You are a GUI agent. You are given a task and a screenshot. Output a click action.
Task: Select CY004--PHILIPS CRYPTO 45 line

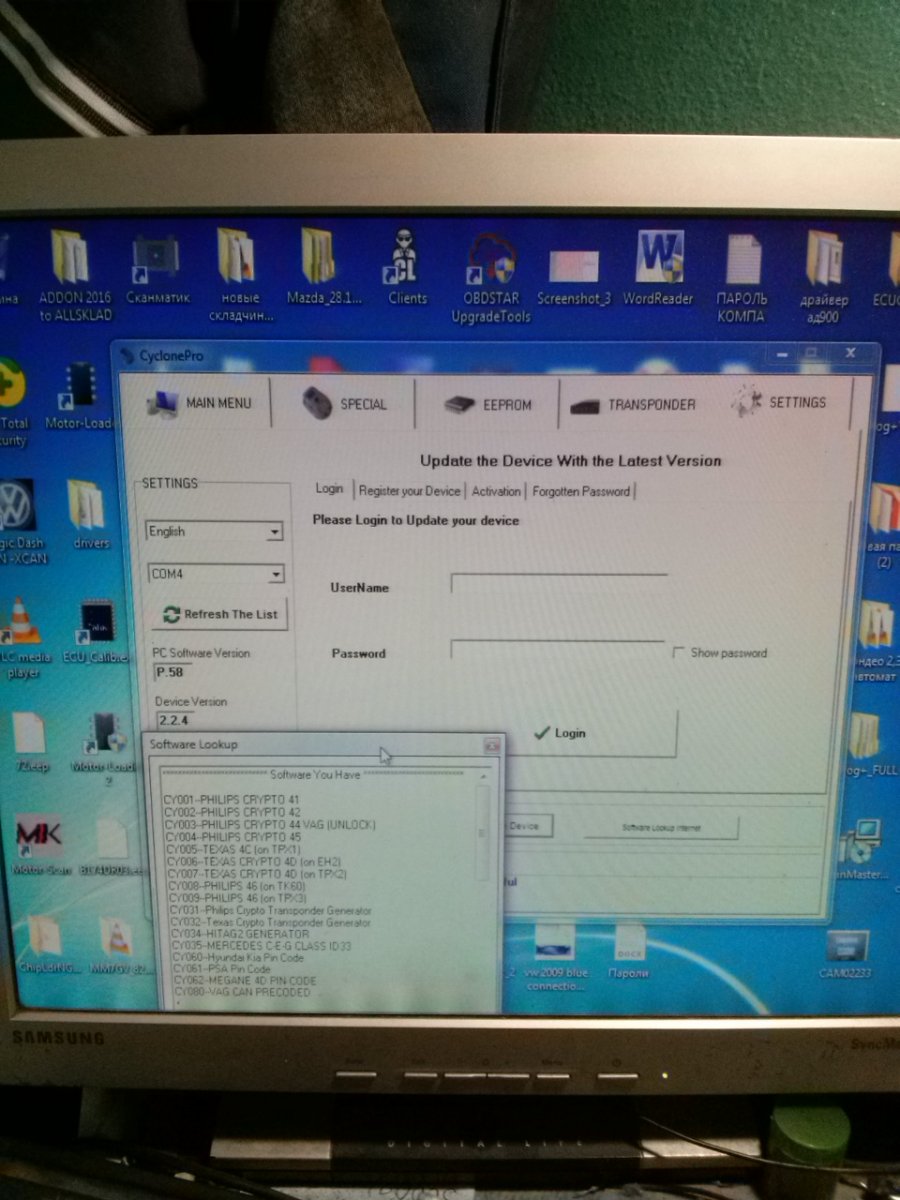pyautogui.click(x=232, y=836)
